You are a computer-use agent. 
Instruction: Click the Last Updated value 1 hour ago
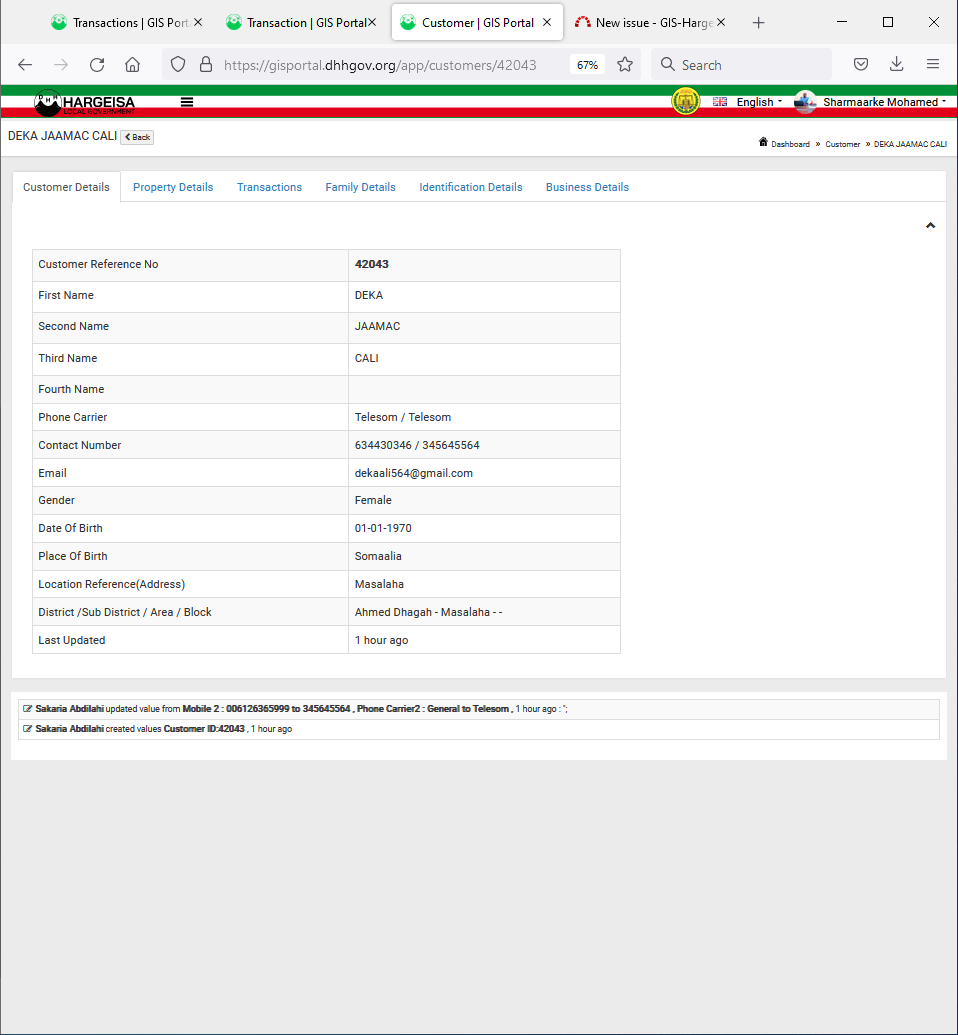coord(382,640)
